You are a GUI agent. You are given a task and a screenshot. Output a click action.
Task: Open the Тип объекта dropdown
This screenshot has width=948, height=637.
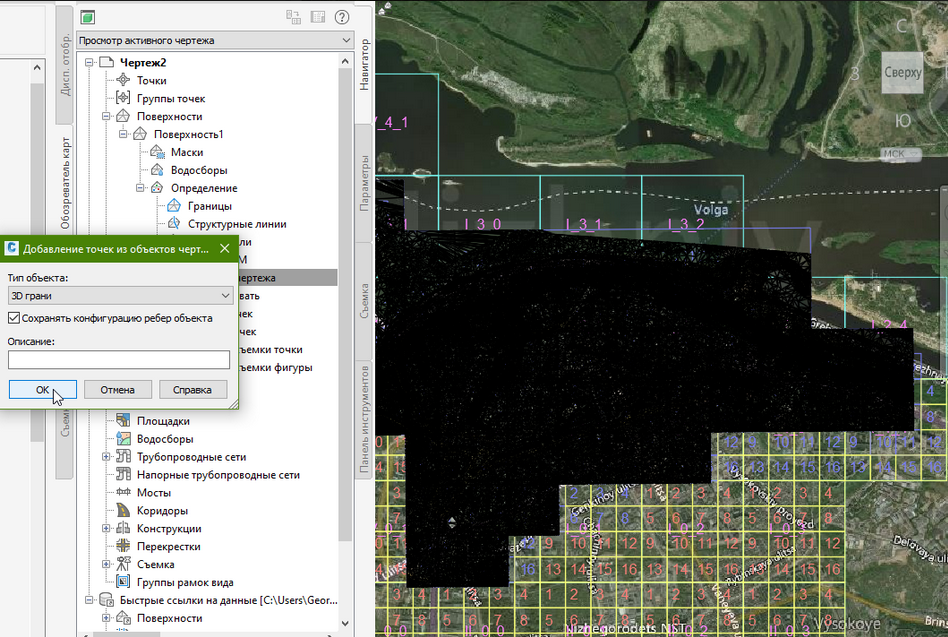tap(119, 295)
